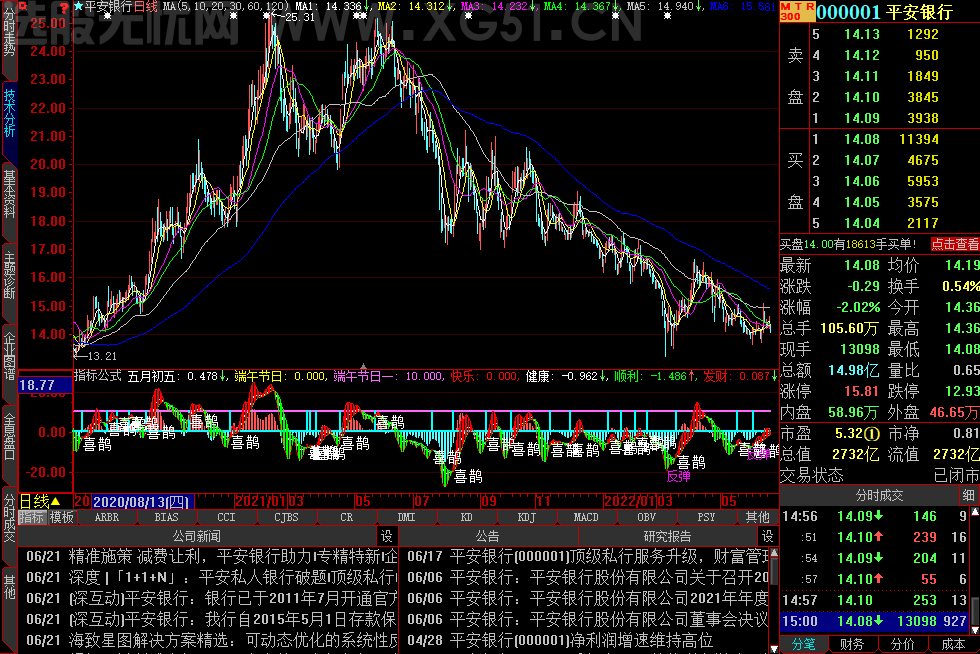Open 04/28 report '净利润增速维持高位'
The width and height of the screenshot is (980, 654).
pos(561,640)
